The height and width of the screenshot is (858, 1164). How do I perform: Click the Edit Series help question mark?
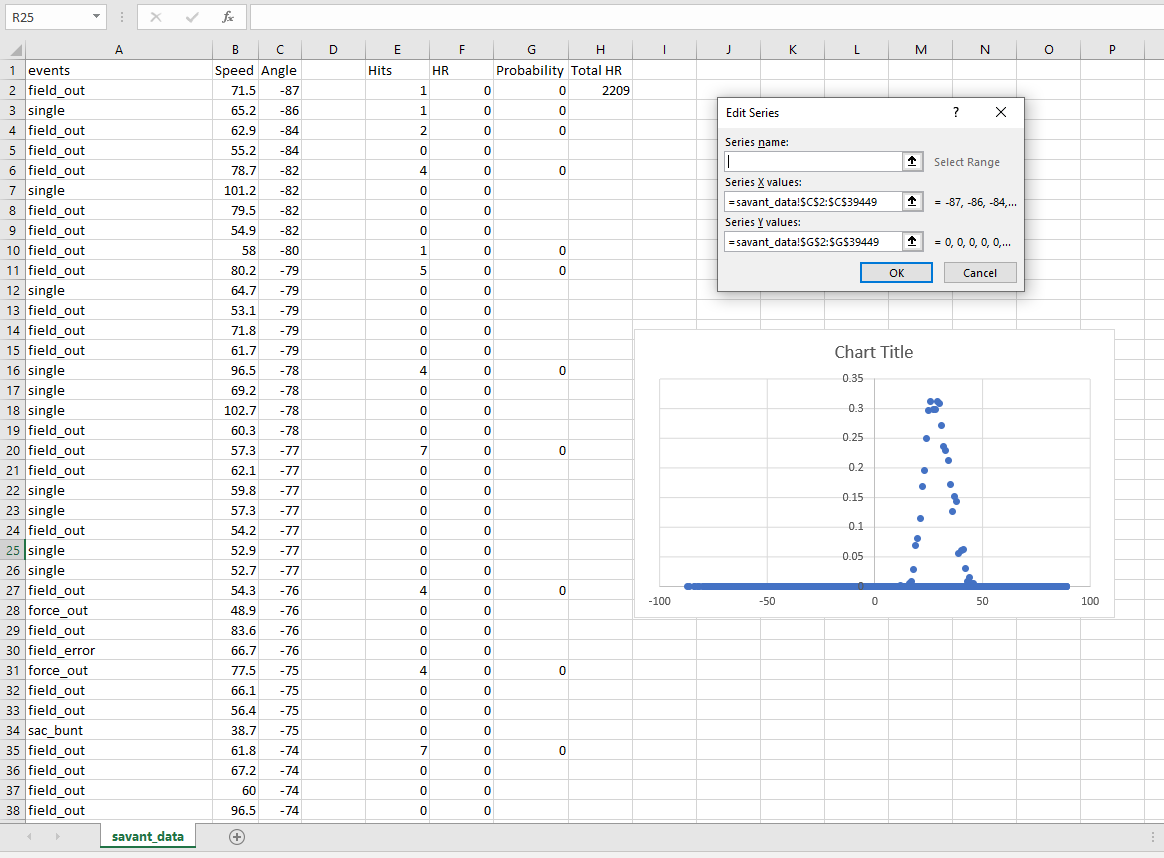coord(955,113)
